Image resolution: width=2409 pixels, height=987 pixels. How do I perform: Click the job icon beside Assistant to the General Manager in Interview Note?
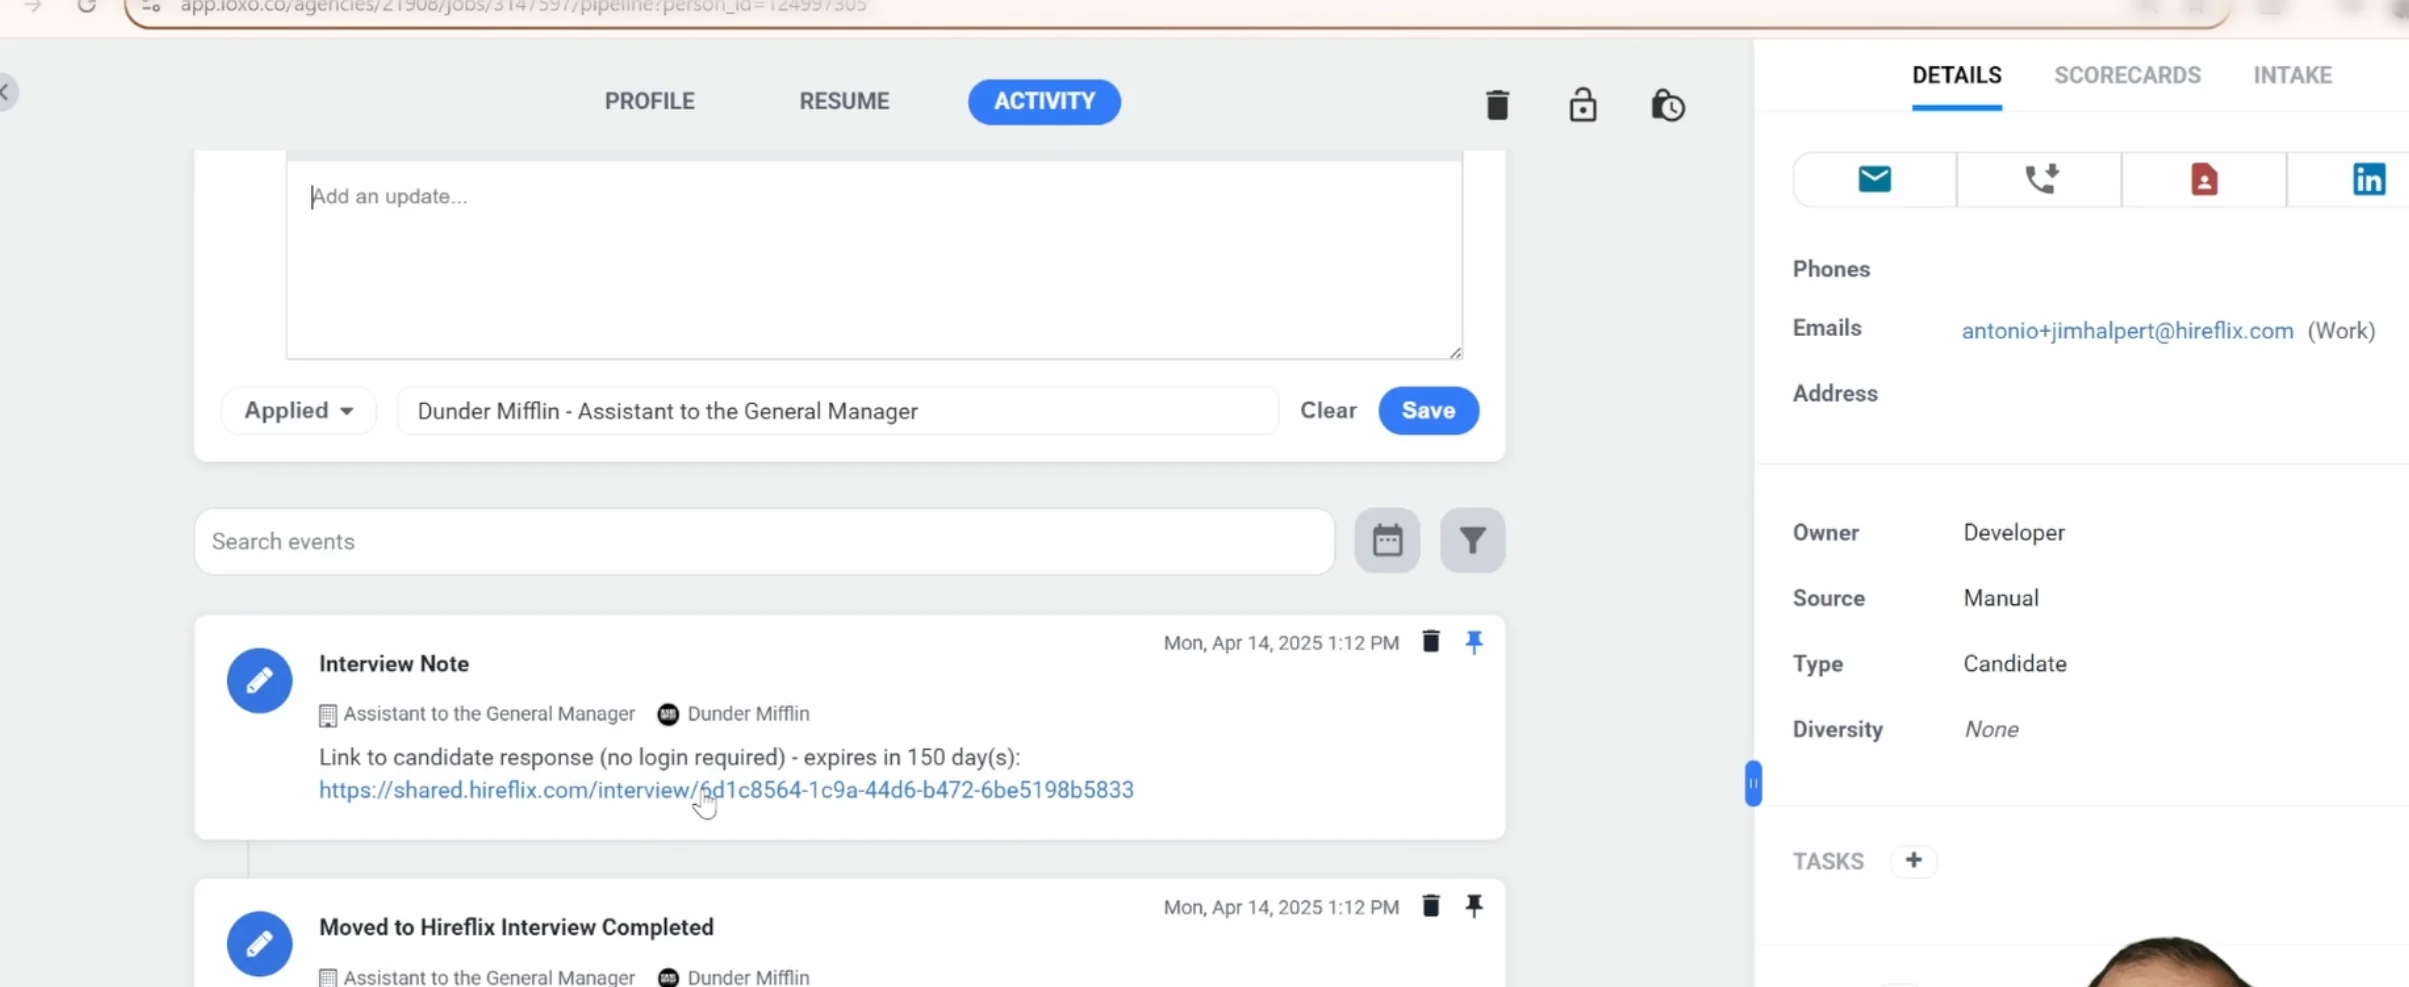point(327,715)
